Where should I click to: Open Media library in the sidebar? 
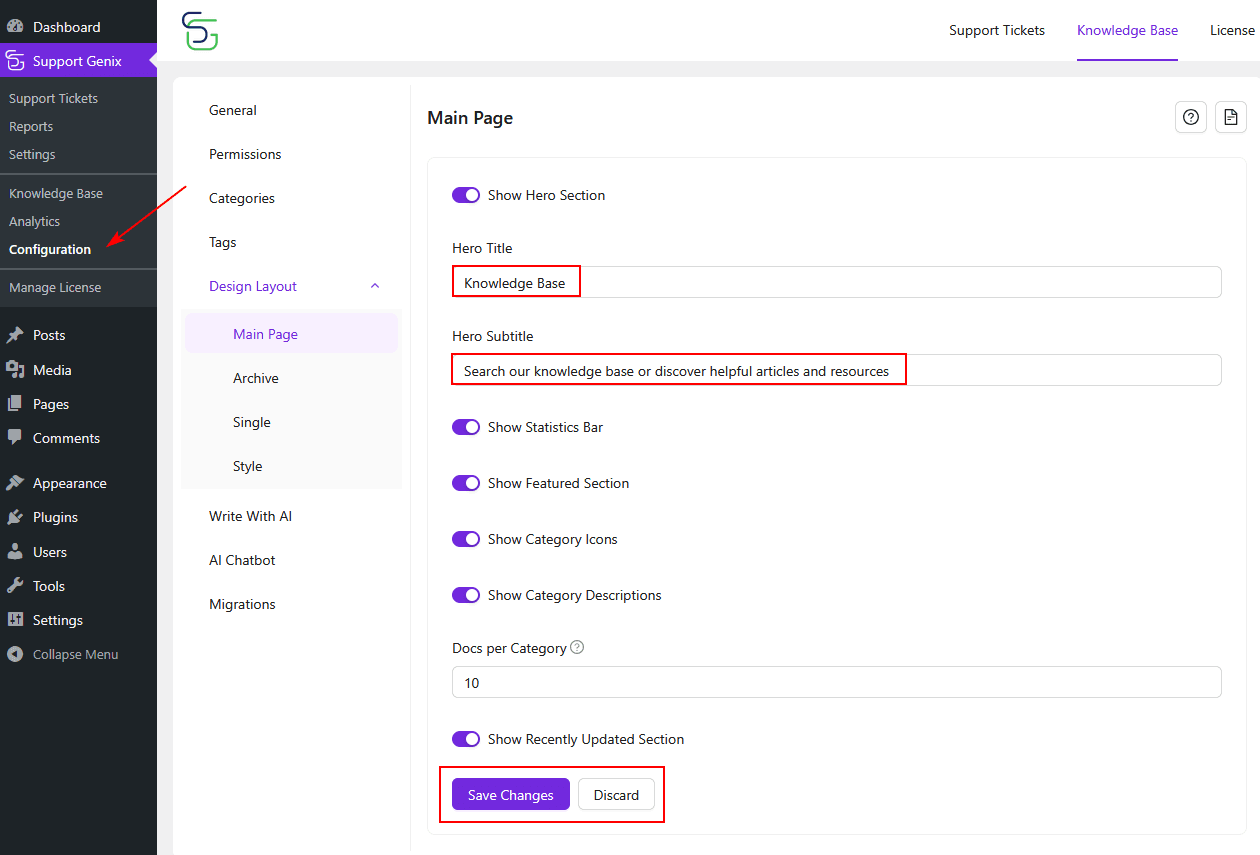[x=52, y=370]
